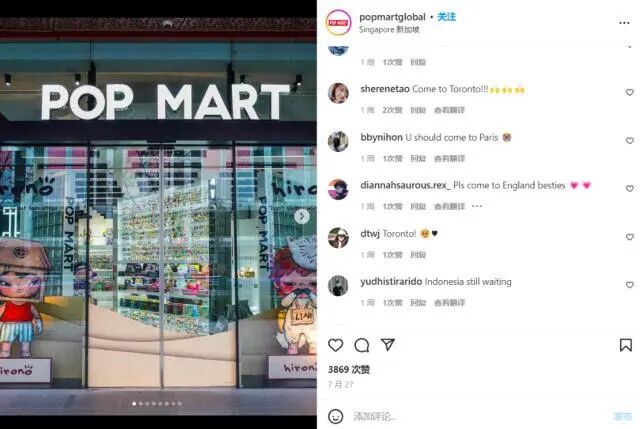Reply to dtwj's comment
The height and width of the screenshot is (429, 640).
point(418,255)
